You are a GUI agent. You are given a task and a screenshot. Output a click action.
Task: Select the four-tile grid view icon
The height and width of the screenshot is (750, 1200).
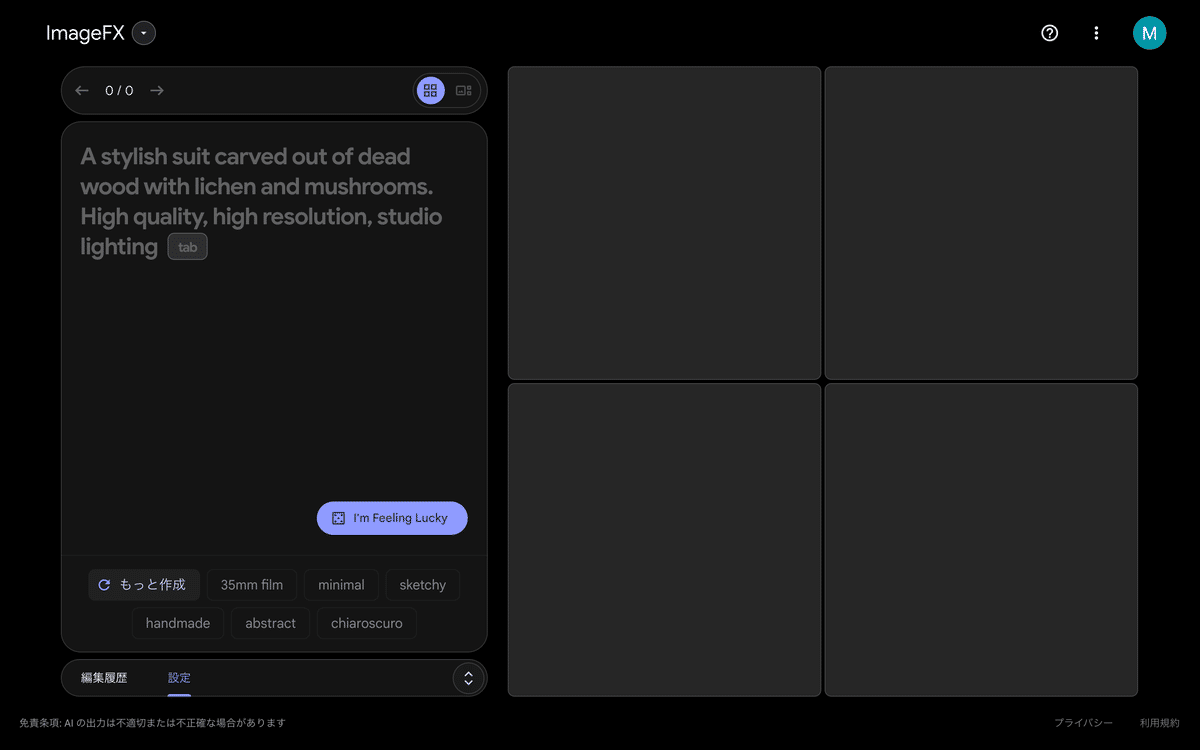pos(430,90)
